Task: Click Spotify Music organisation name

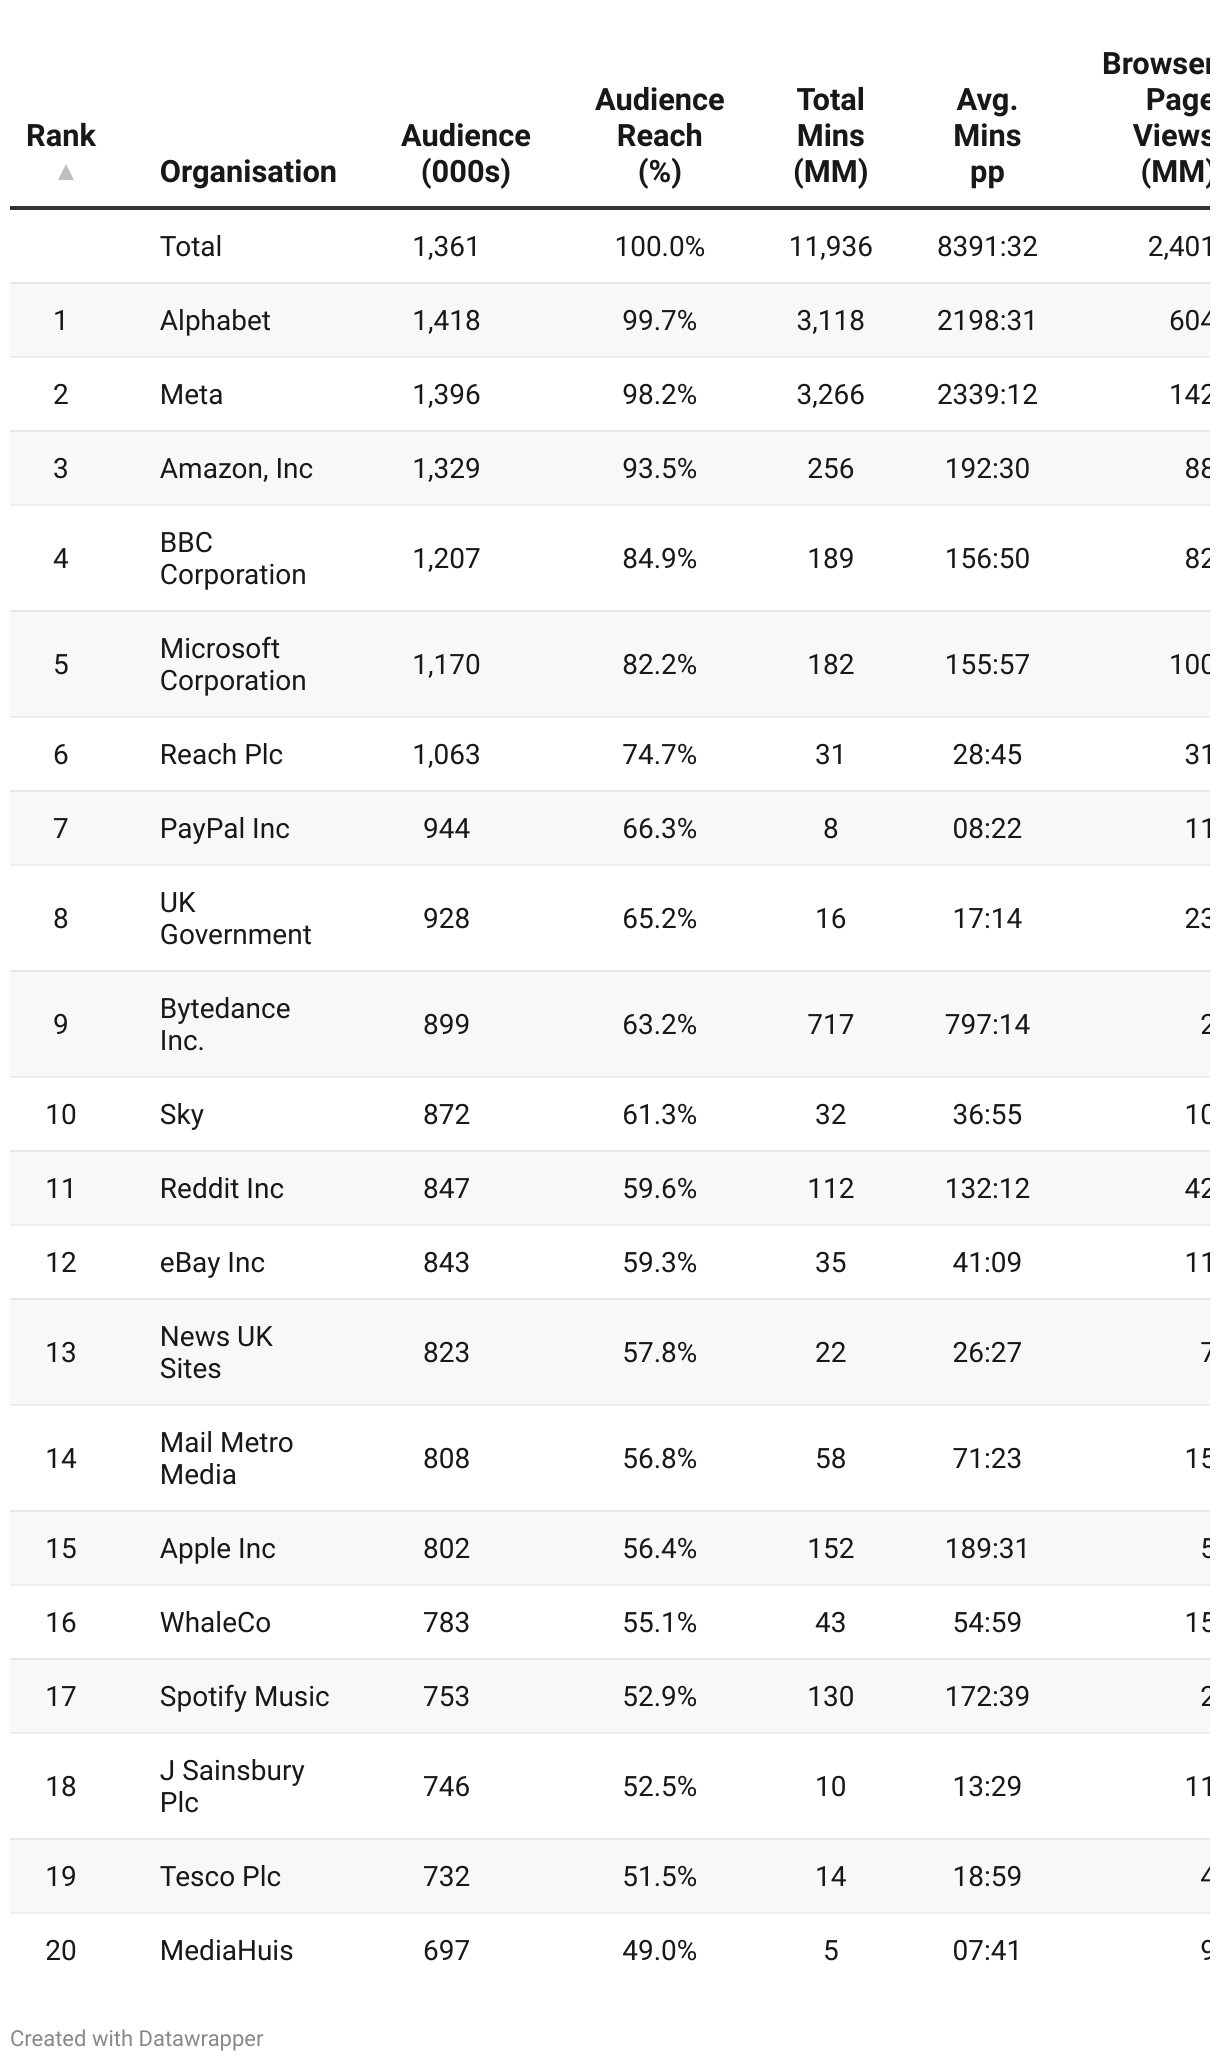Action: tap(244, 1696)
